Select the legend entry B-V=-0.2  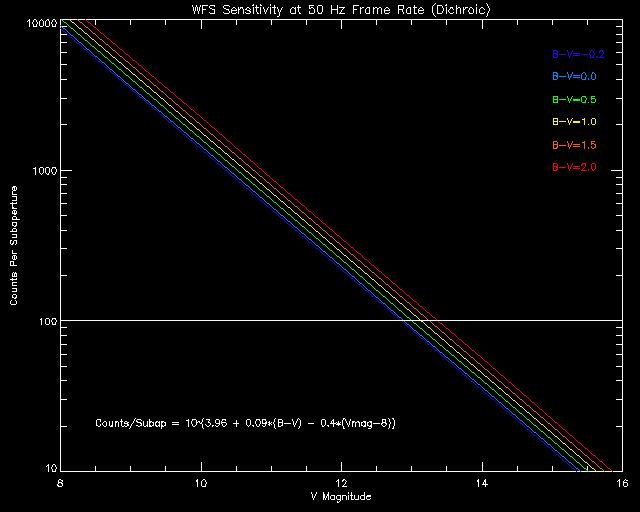click(578, 54)
